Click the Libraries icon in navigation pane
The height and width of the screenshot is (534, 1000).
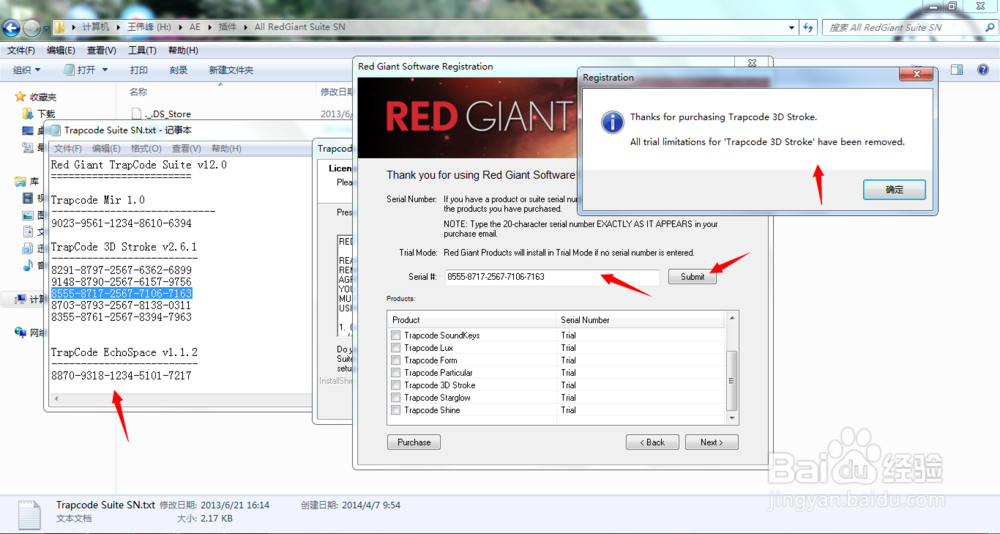pos(20,182)
